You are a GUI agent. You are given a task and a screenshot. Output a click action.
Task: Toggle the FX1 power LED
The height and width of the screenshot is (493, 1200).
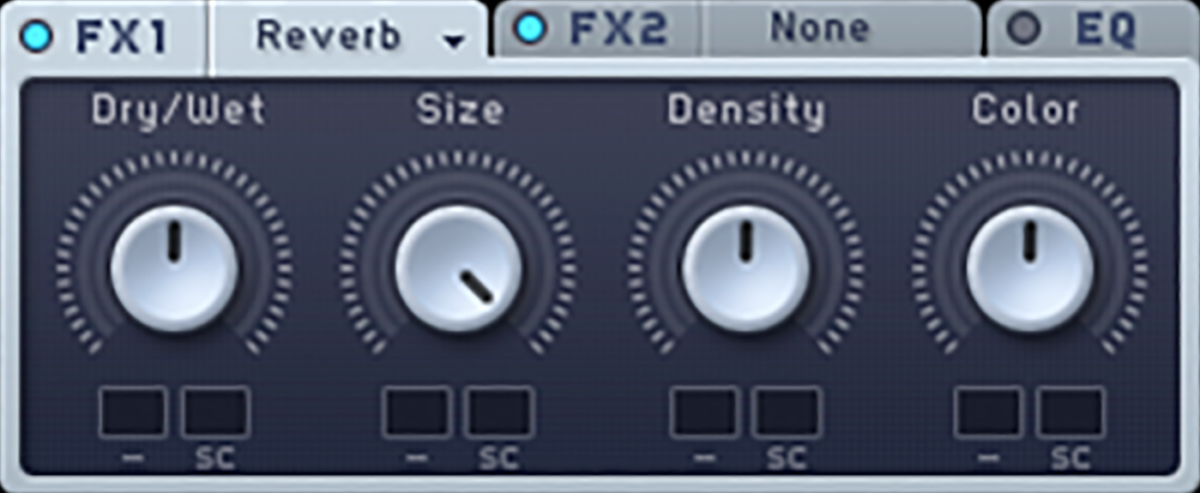(37, 37)
